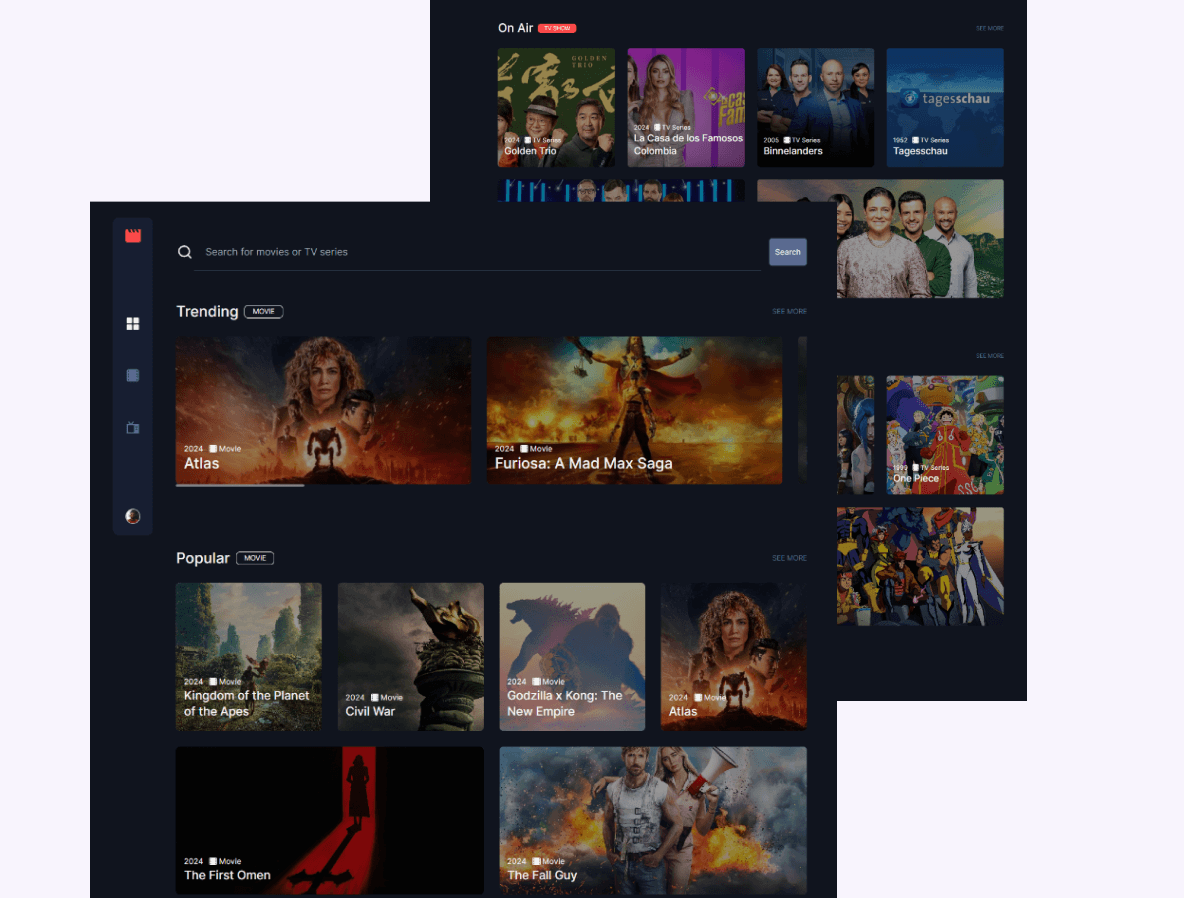Image resolution: width=1184 pixels, height=898 pixels.
Task: Click the magnifier search icon
Action: [x=185, y=252]
